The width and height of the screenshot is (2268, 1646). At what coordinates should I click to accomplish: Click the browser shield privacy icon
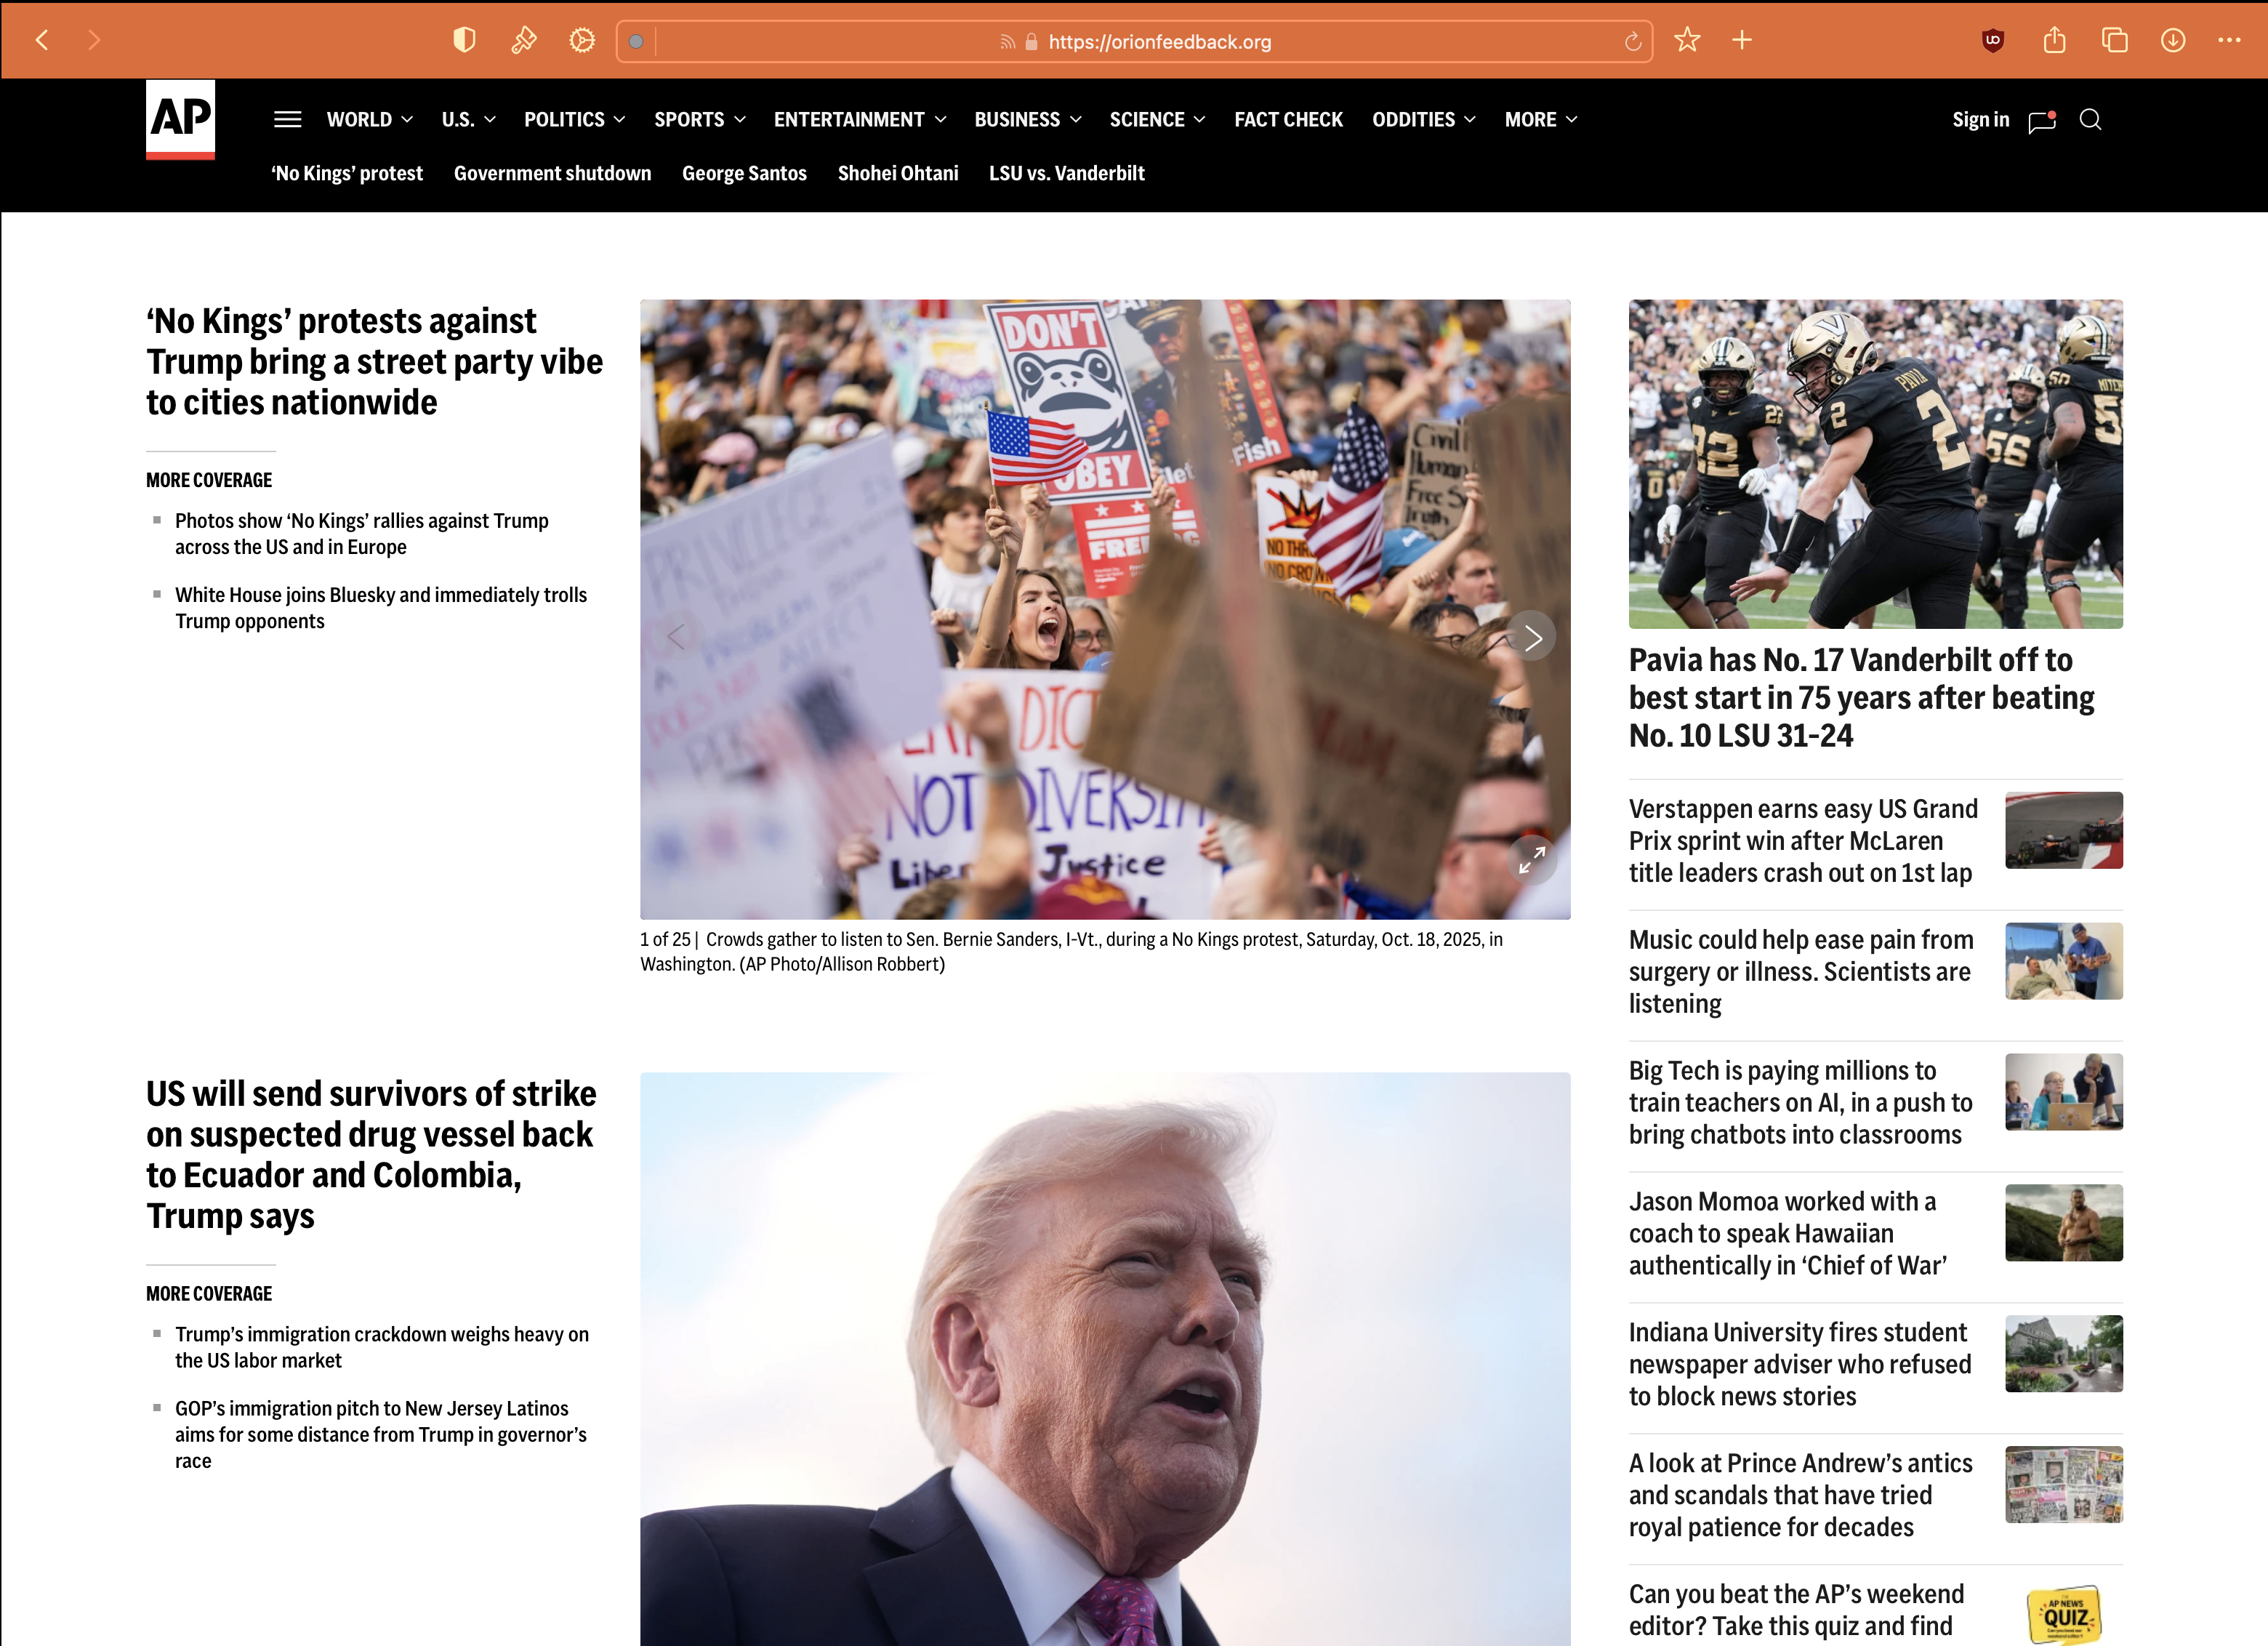pyautogui.click(x=464, y=40)
